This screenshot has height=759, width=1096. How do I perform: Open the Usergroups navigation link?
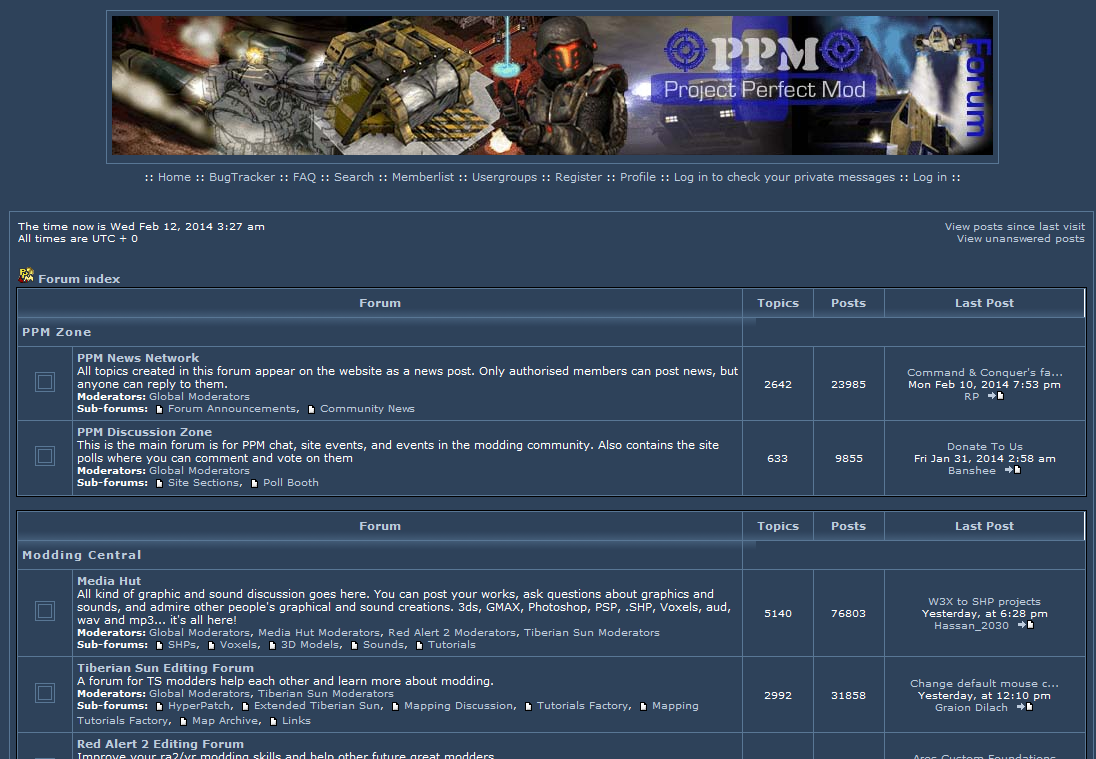[x=505, y=178]
